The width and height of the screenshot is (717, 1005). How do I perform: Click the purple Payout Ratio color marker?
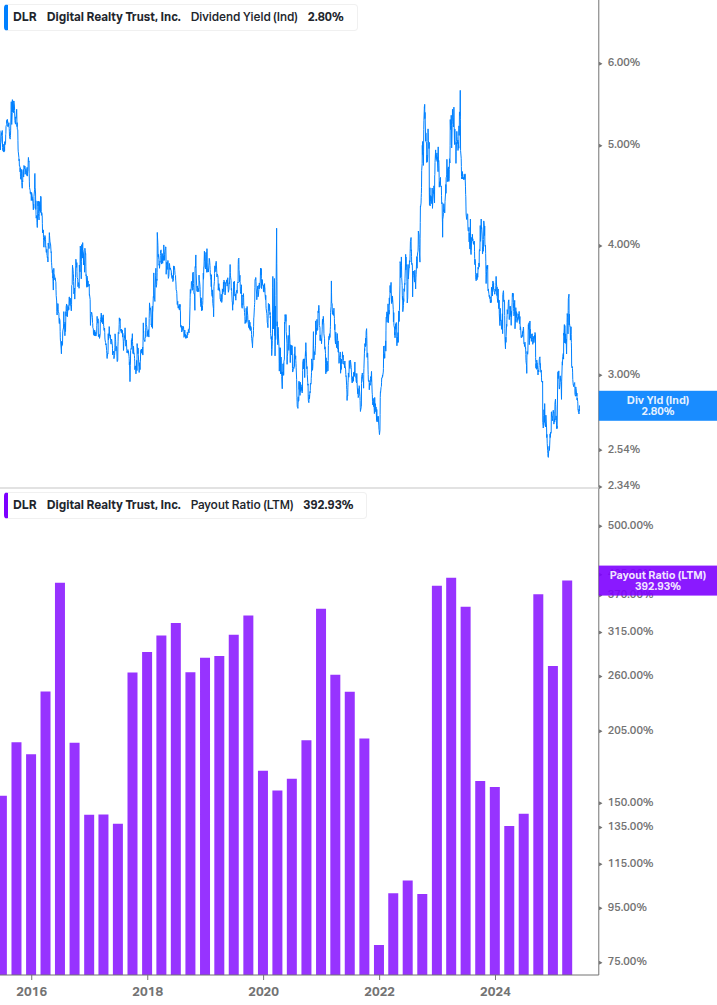(x=6, y=505)
